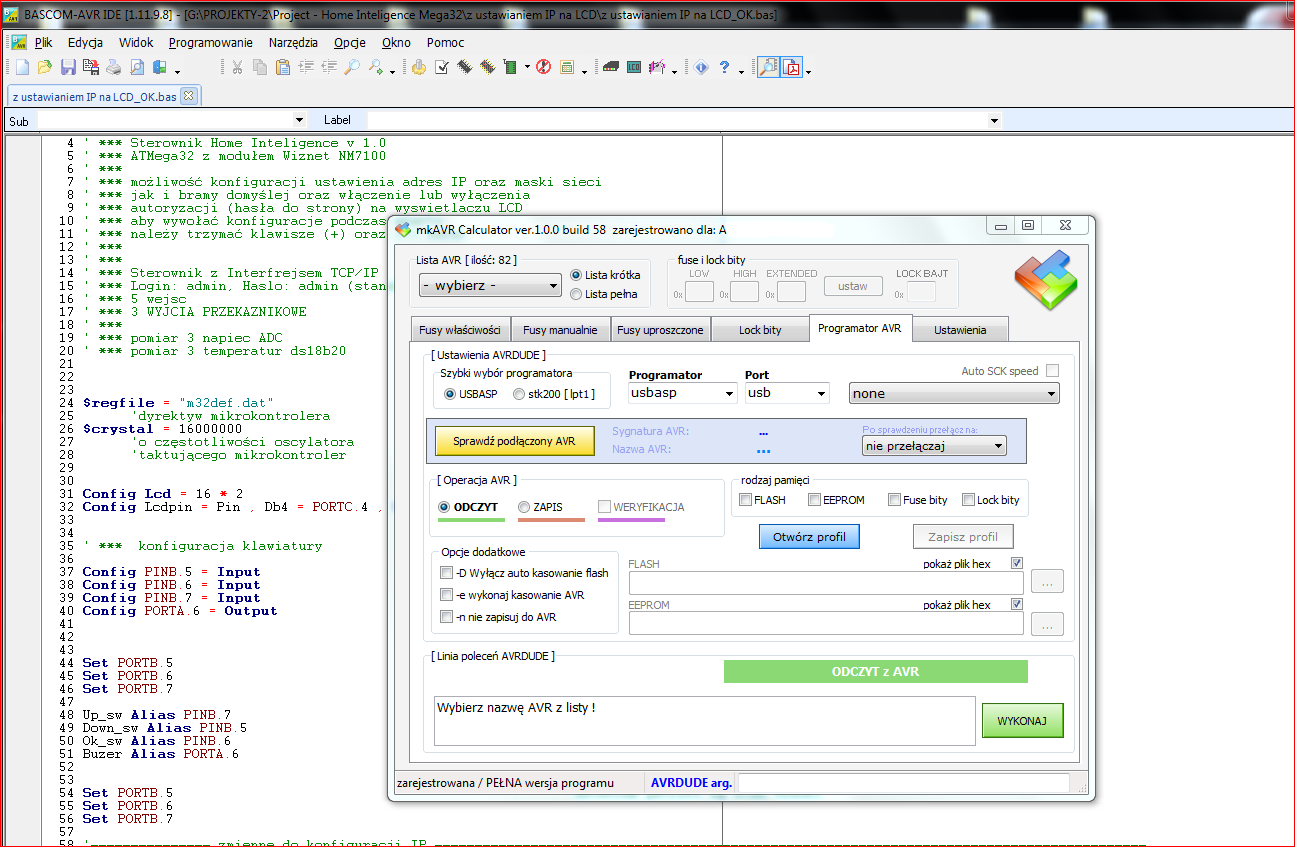Switch to the Lock bity tab
The height and width of the screenshot is (847, 1295).
760,330
